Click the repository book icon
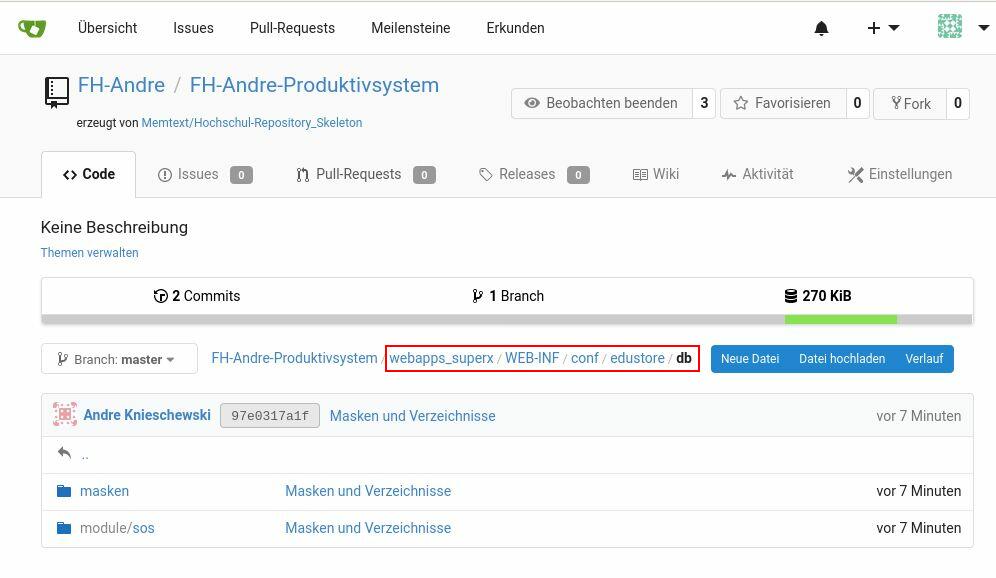 pyautogui.click(x=57, y=91)
